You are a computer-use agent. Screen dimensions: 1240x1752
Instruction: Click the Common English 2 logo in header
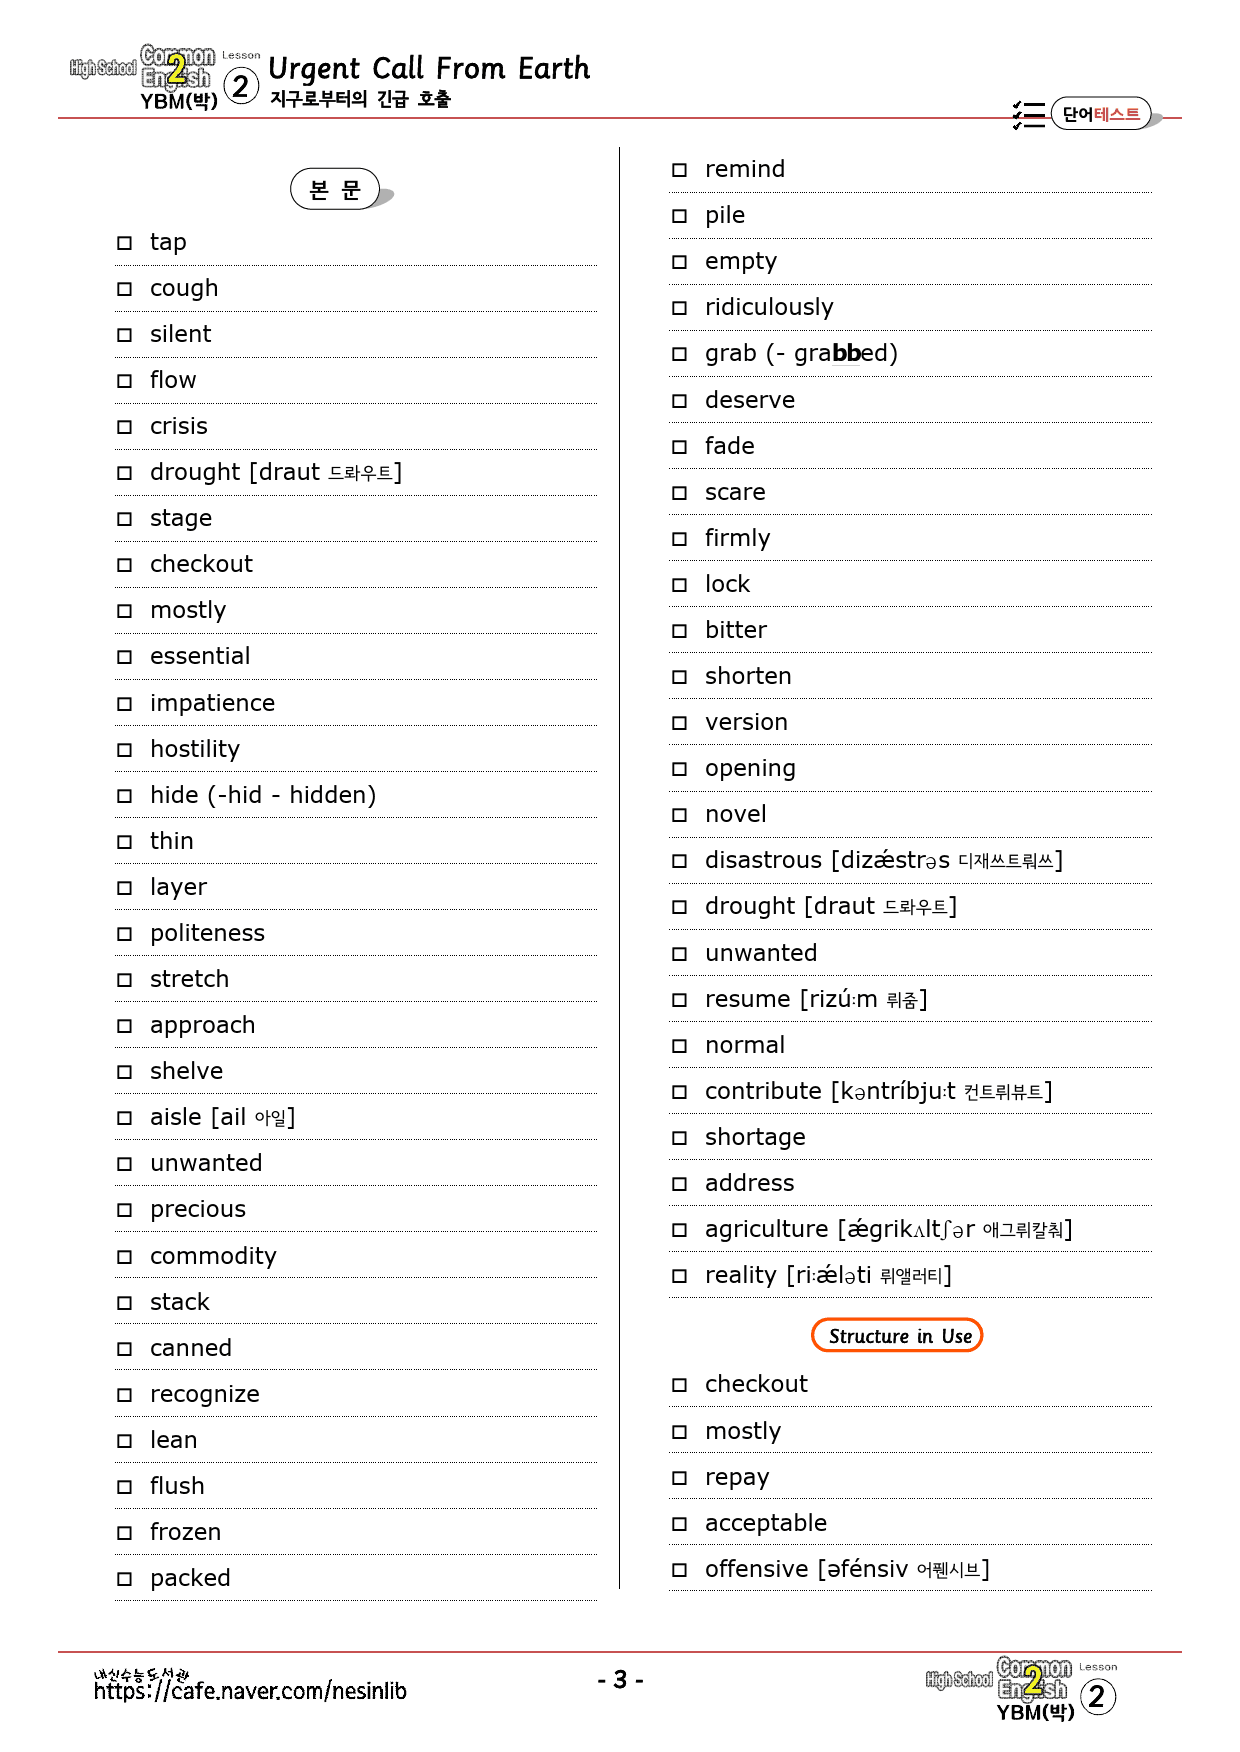coord(143,77)
